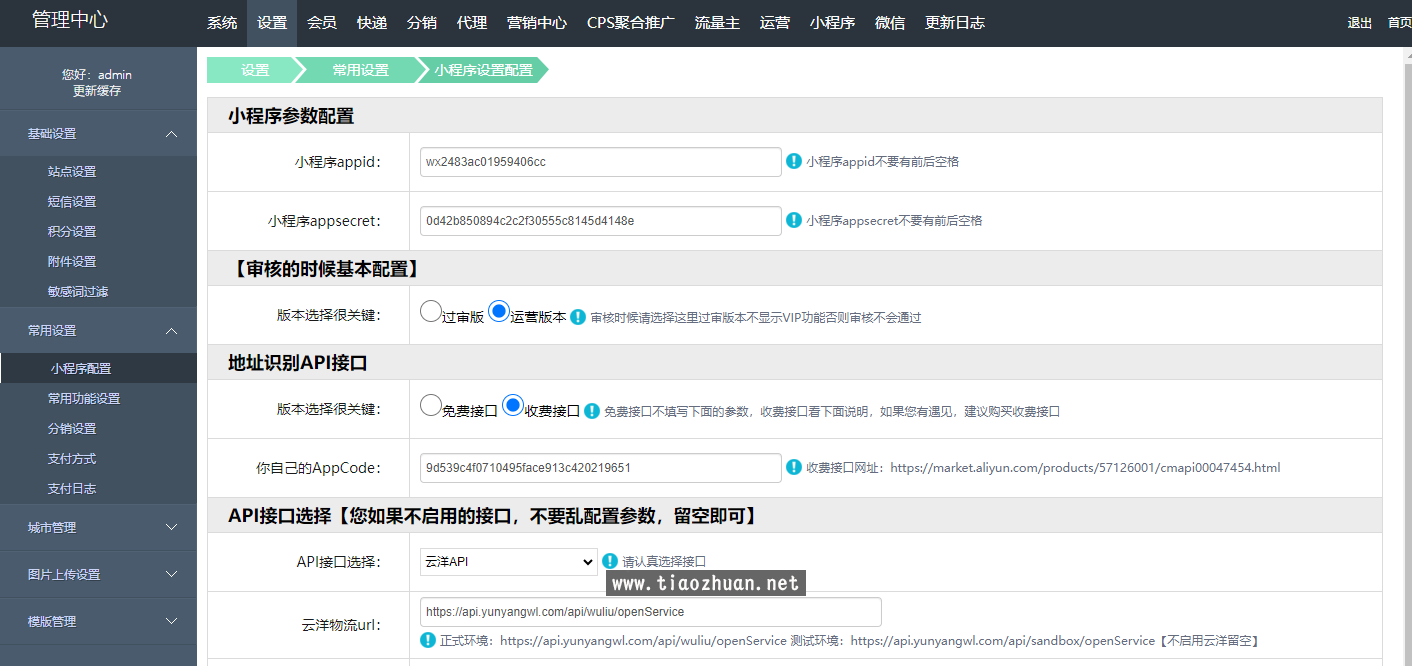The width and height of the screenshot is (1412, 666).
Task: Click 退出 to log out
Action: click(x=1359, y=23)
